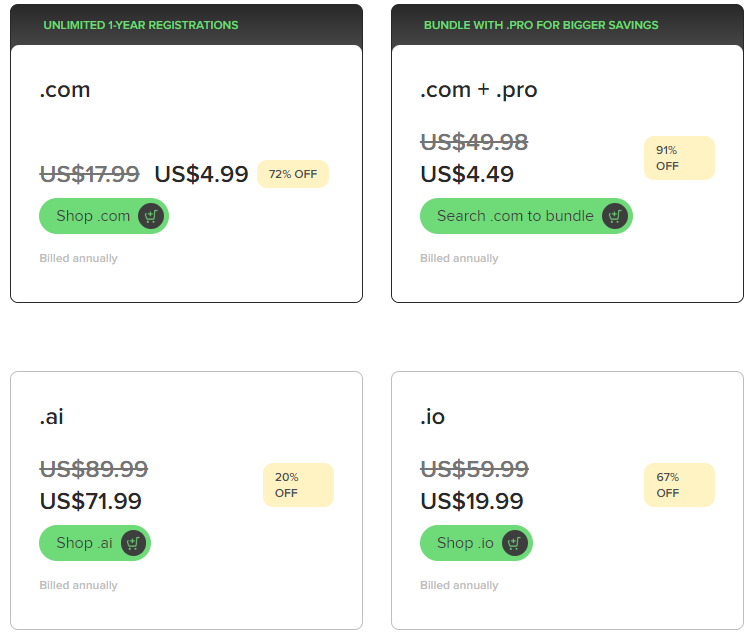The width and height of the screenshot is (751, 640).
Task: Click the 91% OFF badge
Action: click(679, 158)
